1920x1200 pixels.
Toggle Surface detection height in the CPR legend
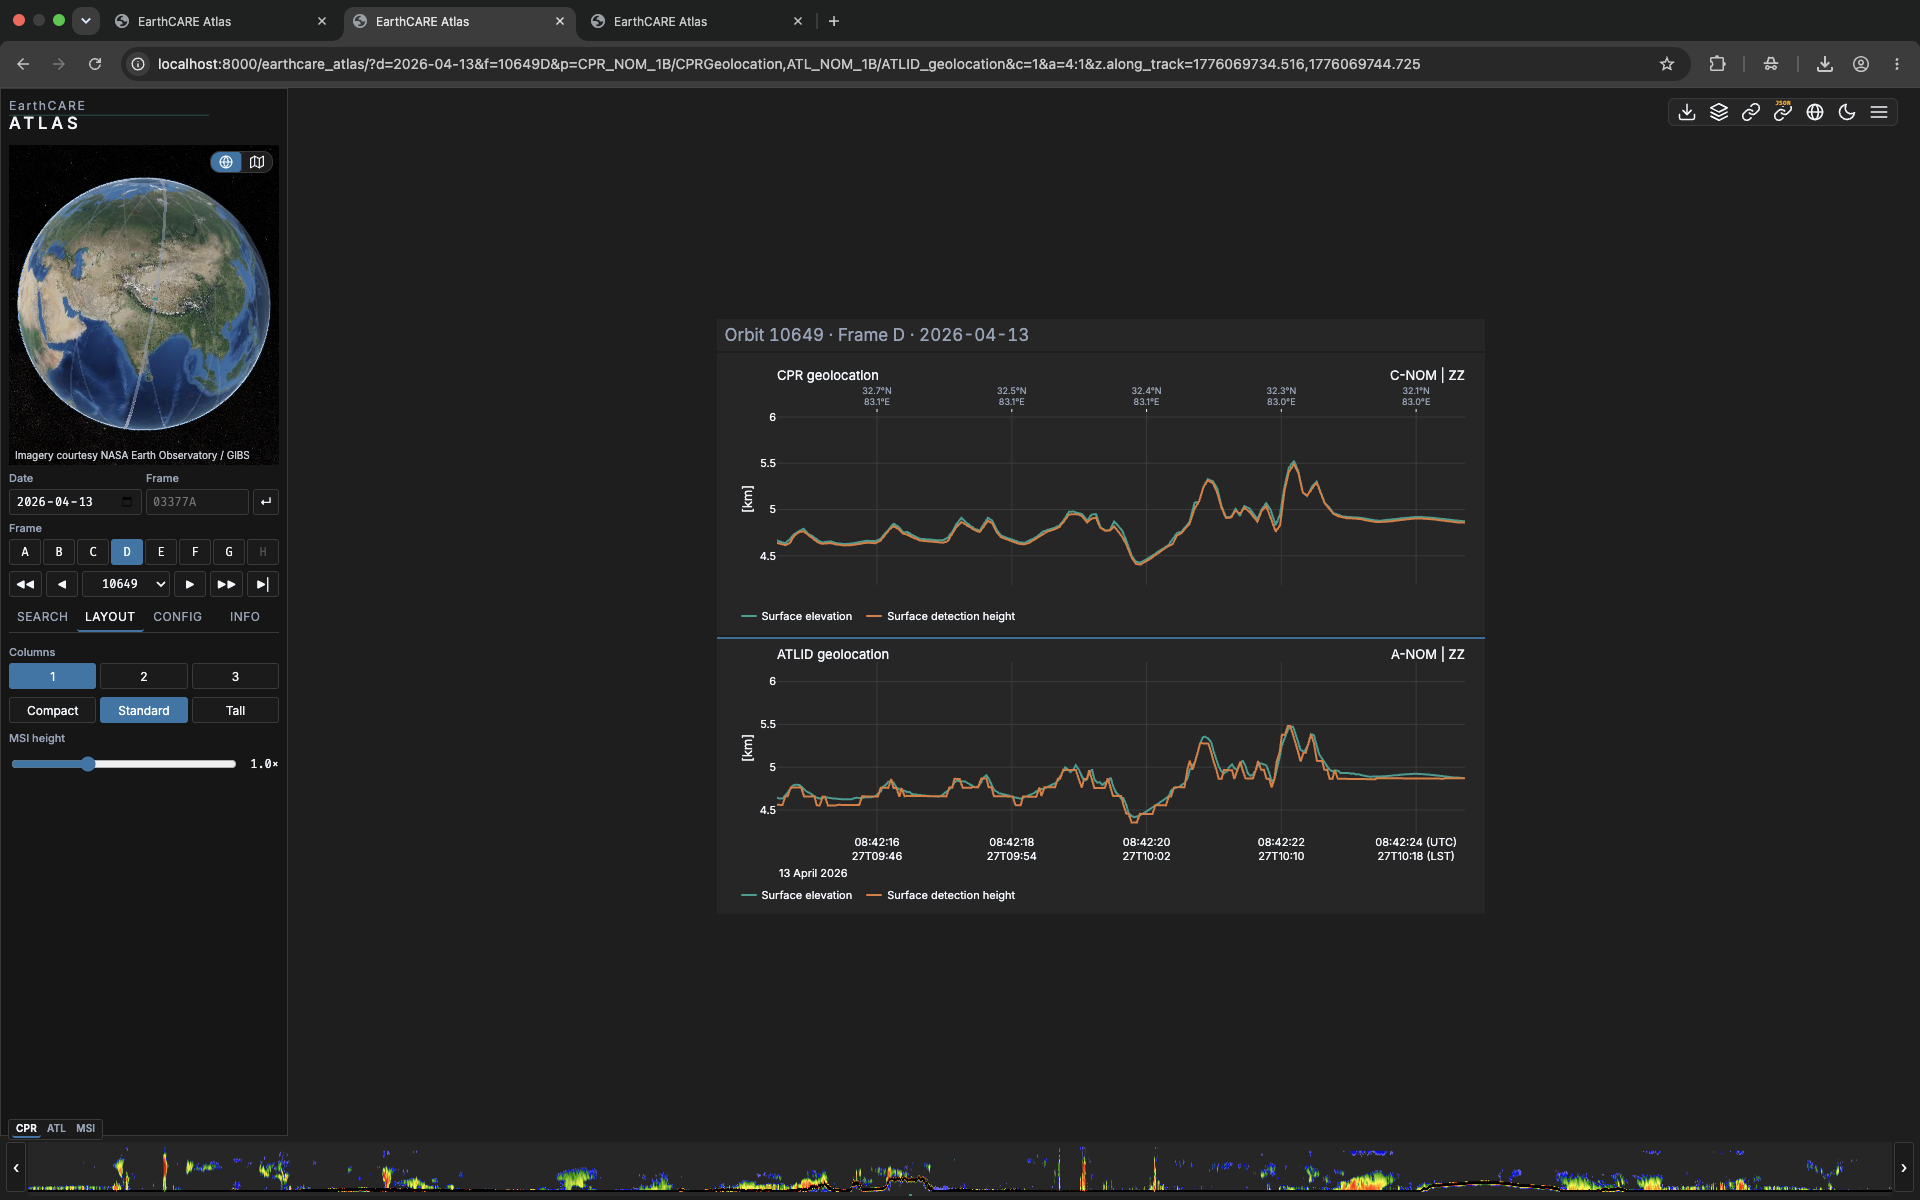[x=940, y=616]
